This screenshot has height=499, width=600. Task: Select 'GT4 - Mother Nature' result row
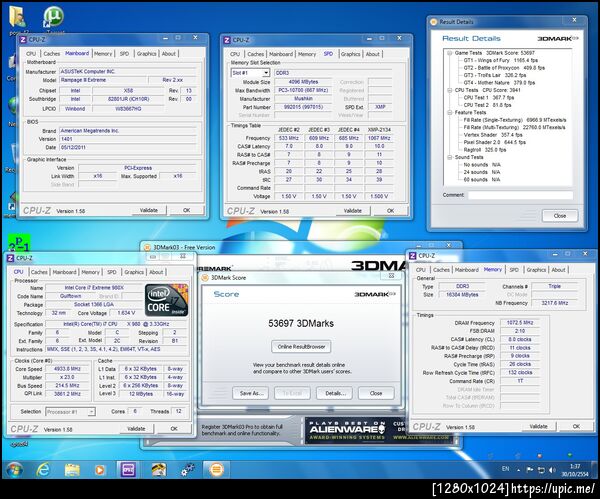coord(499,83)
